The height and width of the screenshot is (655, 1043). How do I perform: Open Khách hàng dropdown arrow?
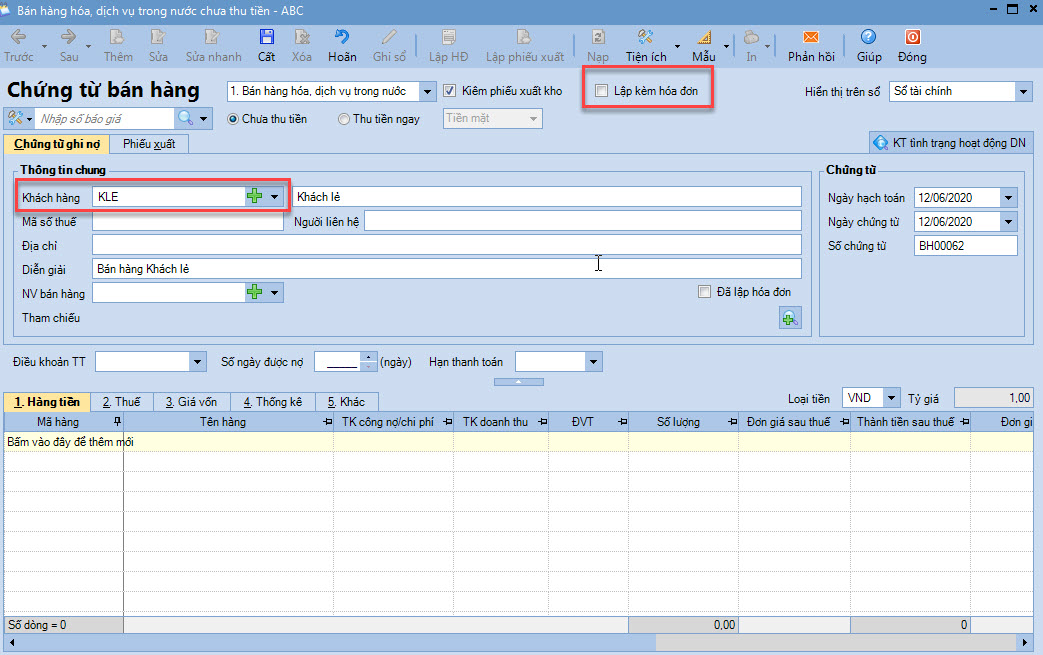(x=274, y=196)
